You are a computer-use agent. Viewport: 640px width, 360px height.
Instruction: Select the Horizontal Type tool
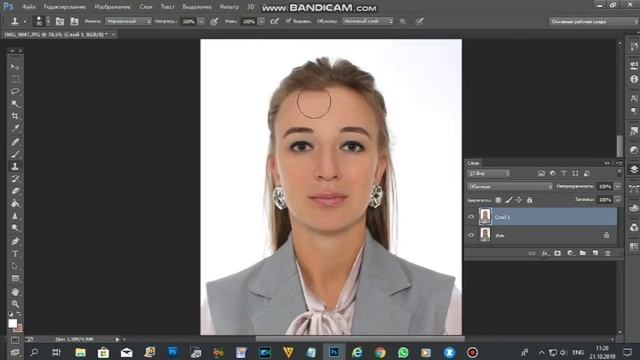[15, 253]
